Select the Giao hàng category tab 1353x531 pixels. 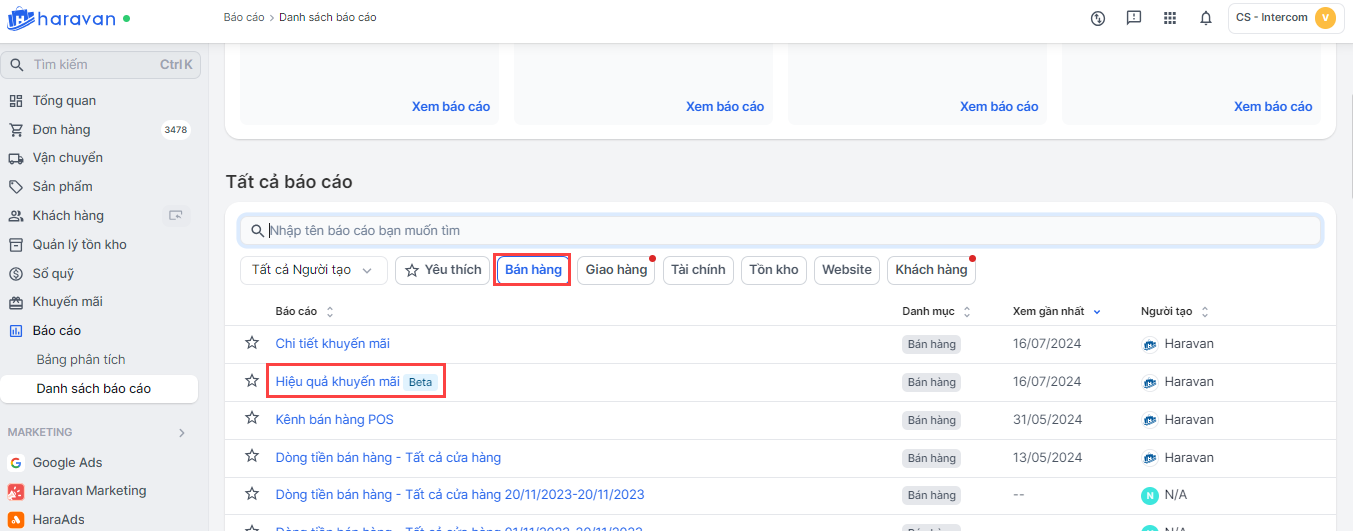click(616, 270)
